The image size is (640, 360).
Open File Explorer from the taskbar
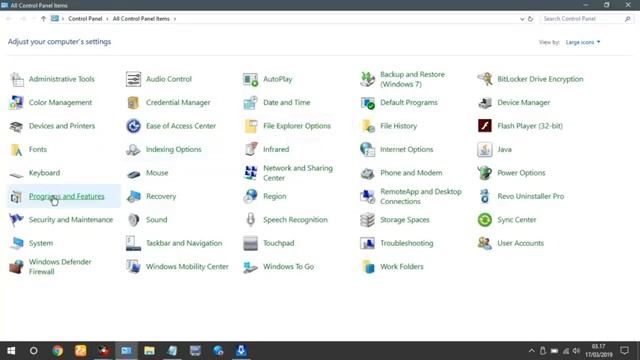(149, 351)
